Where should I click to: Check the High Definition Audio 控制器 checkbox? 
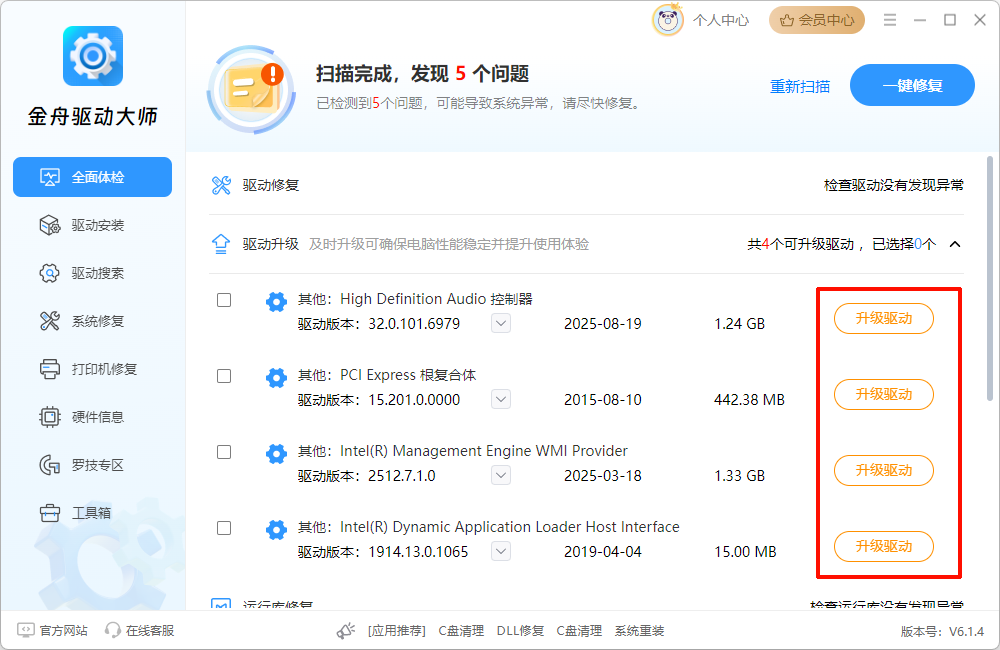[x=224, y=300]
